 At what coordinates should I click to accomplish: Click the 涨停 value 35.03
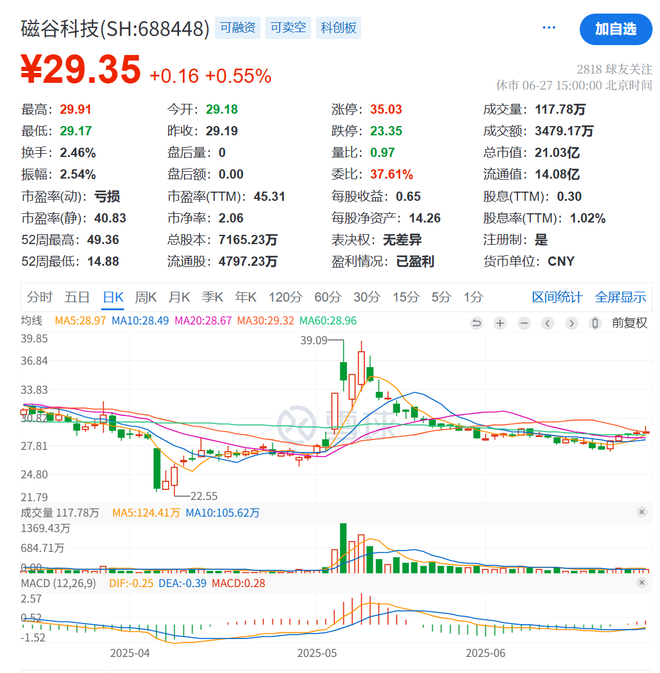[x=386, y=109]
